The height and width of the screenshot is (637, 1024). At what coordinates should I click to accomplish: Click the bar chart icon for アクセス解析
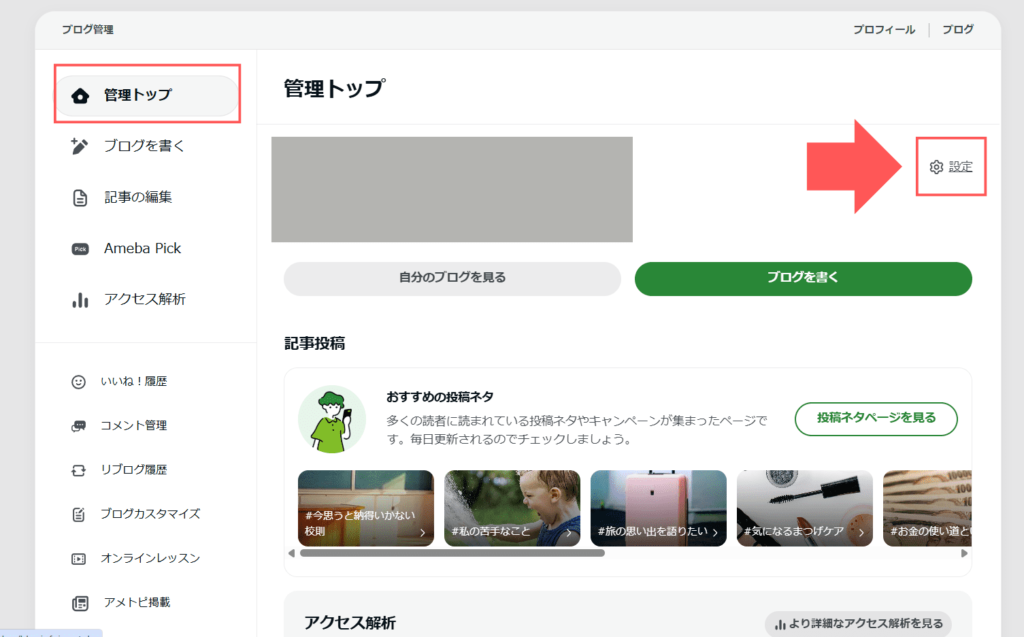[80, 300]
